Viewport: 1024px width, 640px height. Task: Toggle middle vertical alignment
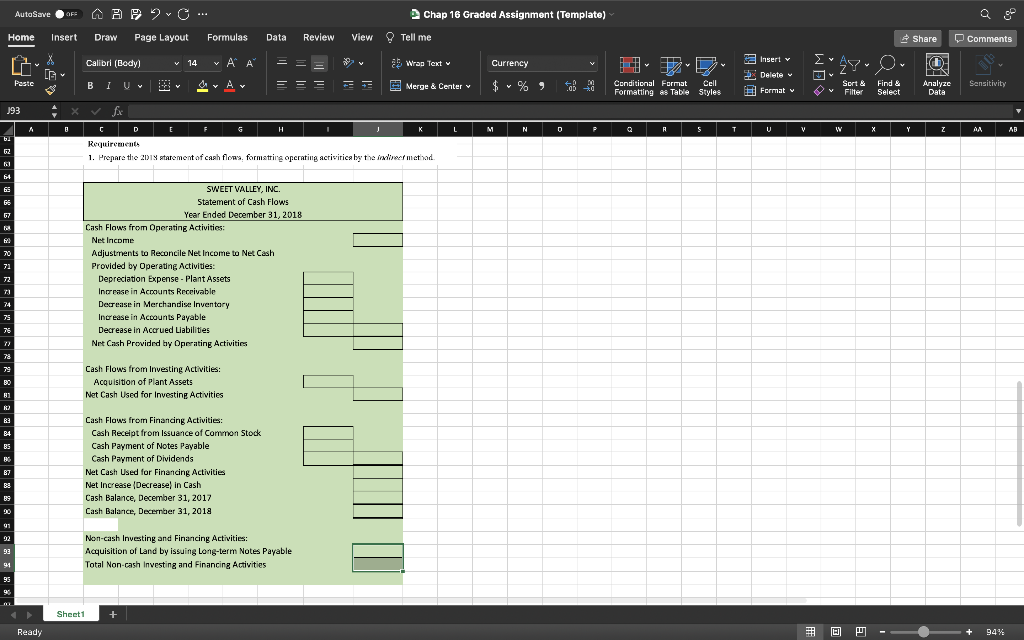point(300,63)
